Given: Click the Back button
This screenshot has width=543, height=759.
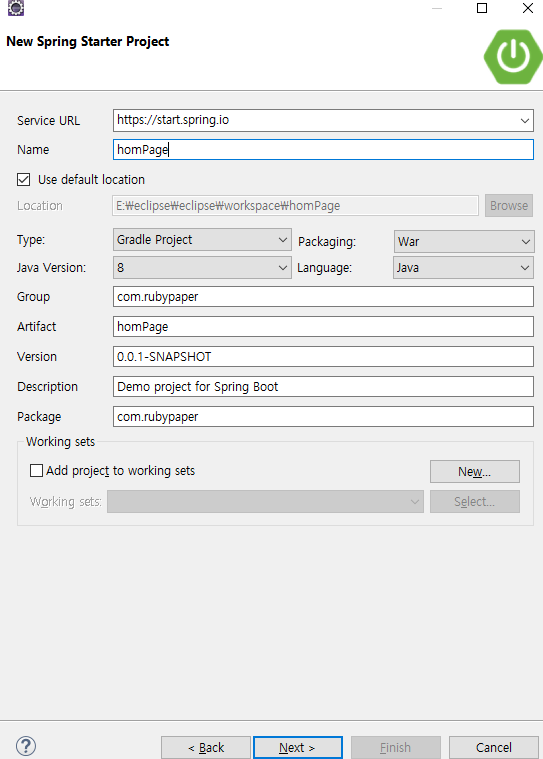Looking at the screenshot, I should (x=206, y=748).
